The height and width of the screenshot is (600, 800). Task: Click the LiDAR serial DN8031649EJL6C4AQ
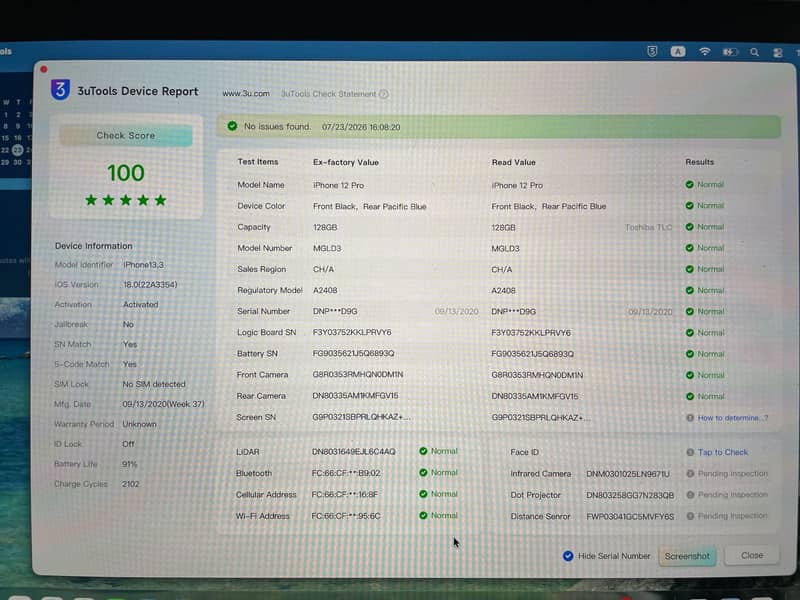coord(354,452)
